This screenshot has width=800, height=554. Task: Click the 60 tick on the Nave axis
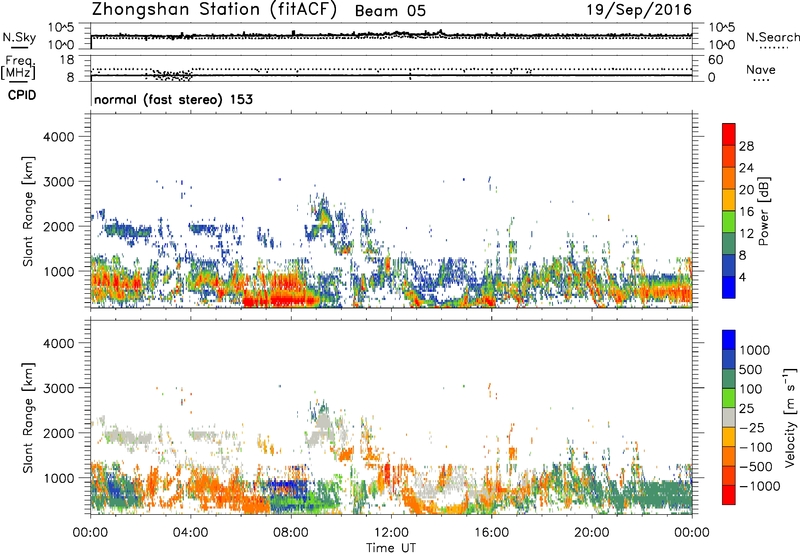[x=715, y=60]
